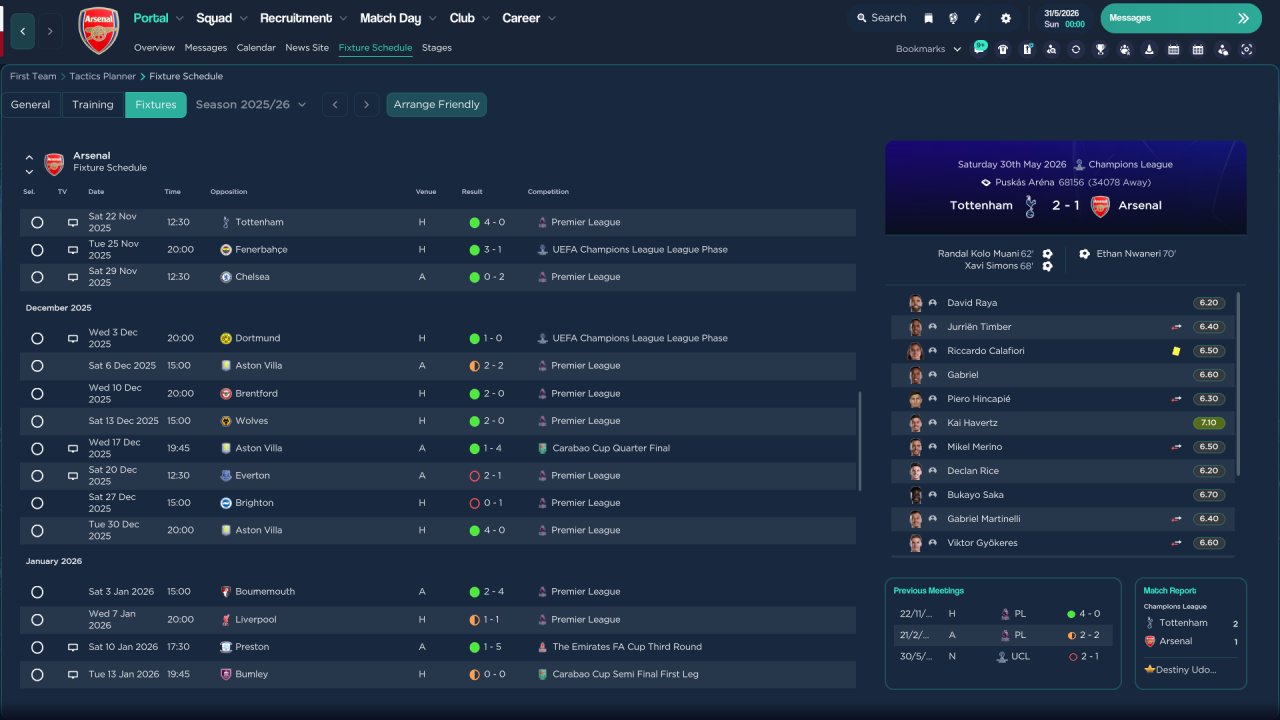Click the Arrange Friendly button
Image resolution: width=1280 pixels, height=720 pixels.
click(x=437, y=105)
